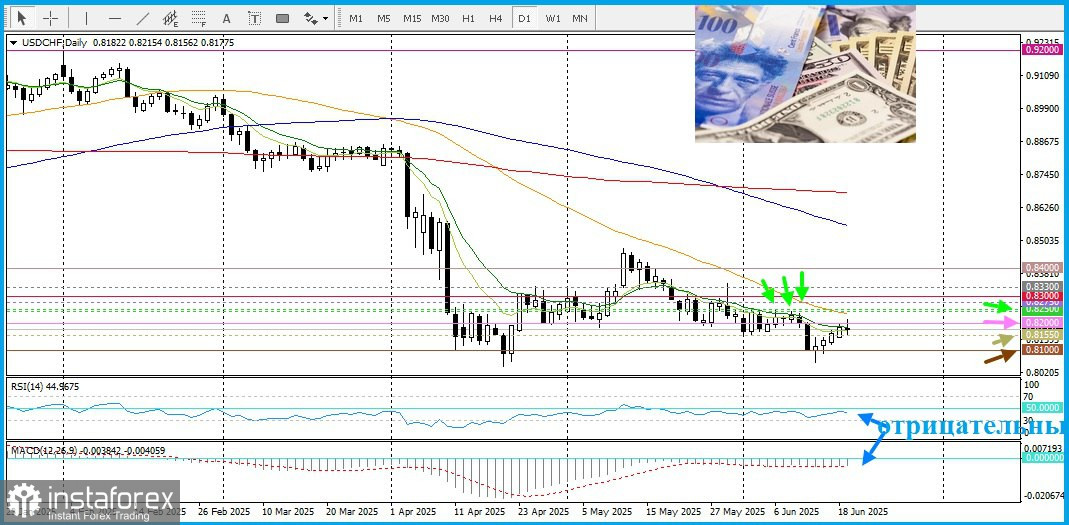1069x525 pixels.
Task: Choose the vertical line drawing tool
Action: point(86,18)
